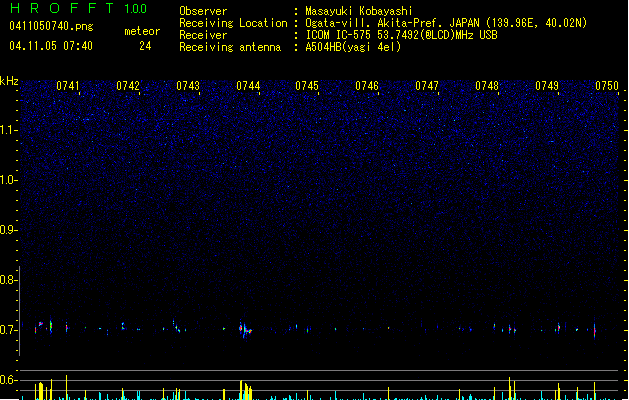Screen dimensions: 629x400
Task: Click the bright meteor echo just after 0744
Action: tap(245, 330)
